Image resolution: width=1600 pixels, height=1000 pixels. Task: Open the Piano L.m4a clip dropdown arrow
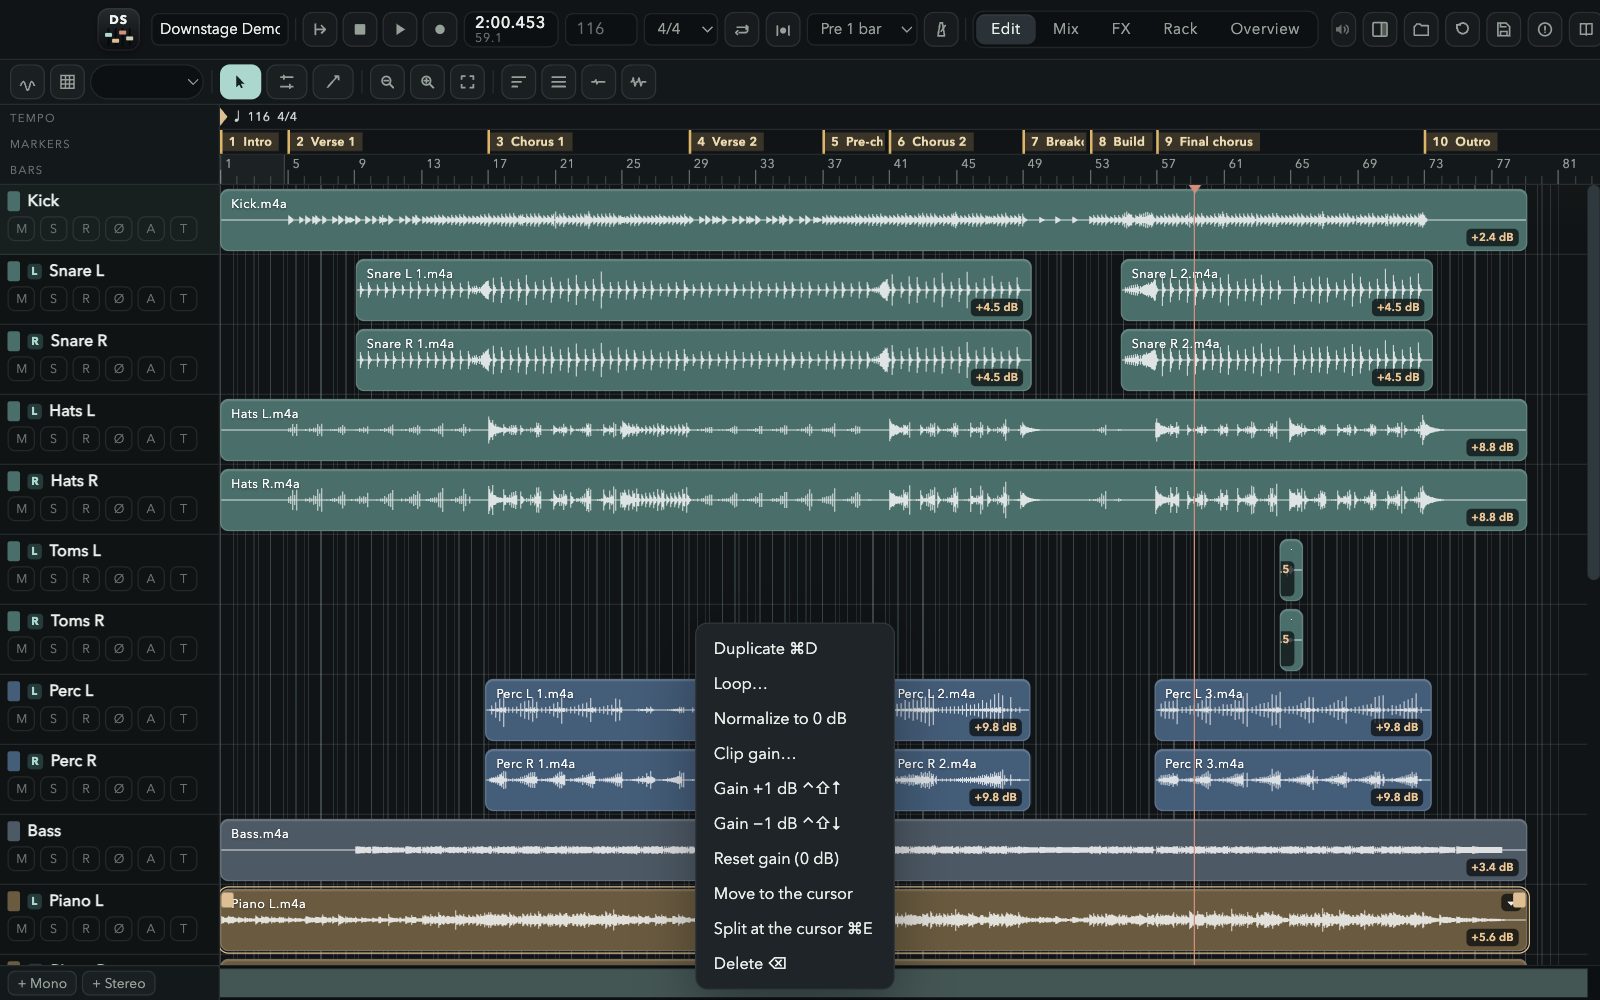[x=1509, y=903]
